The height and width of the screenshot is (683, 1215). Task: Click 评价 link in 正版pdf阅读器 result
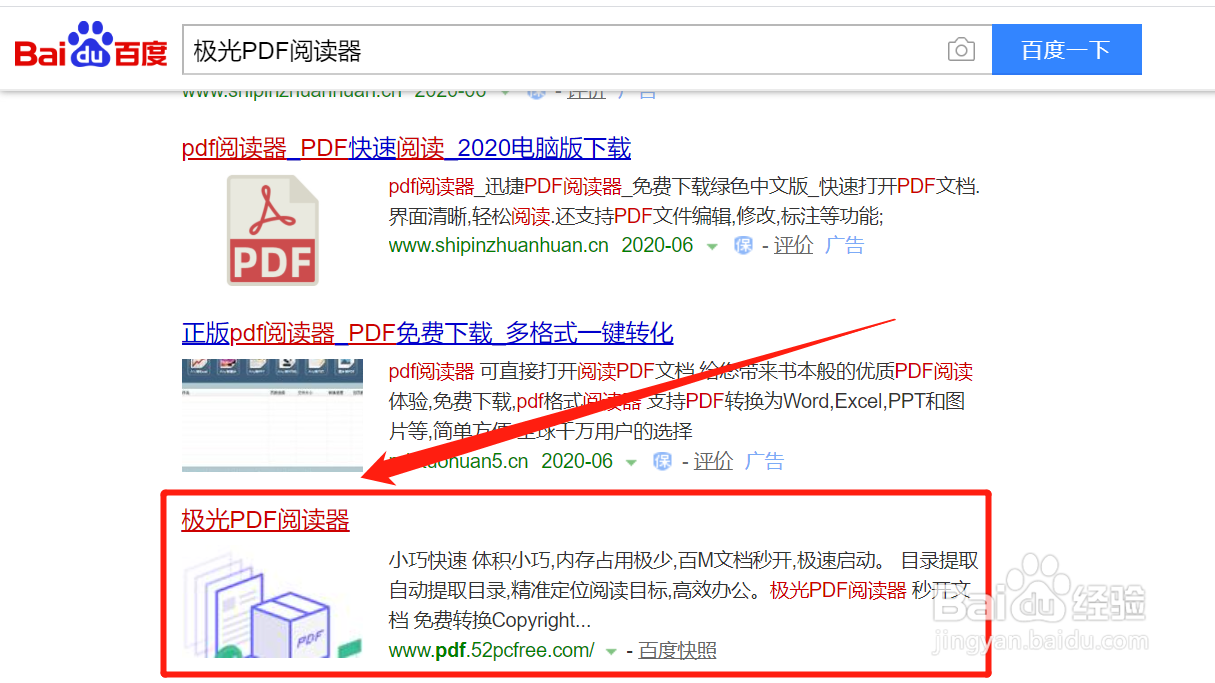tap(714, 461)
